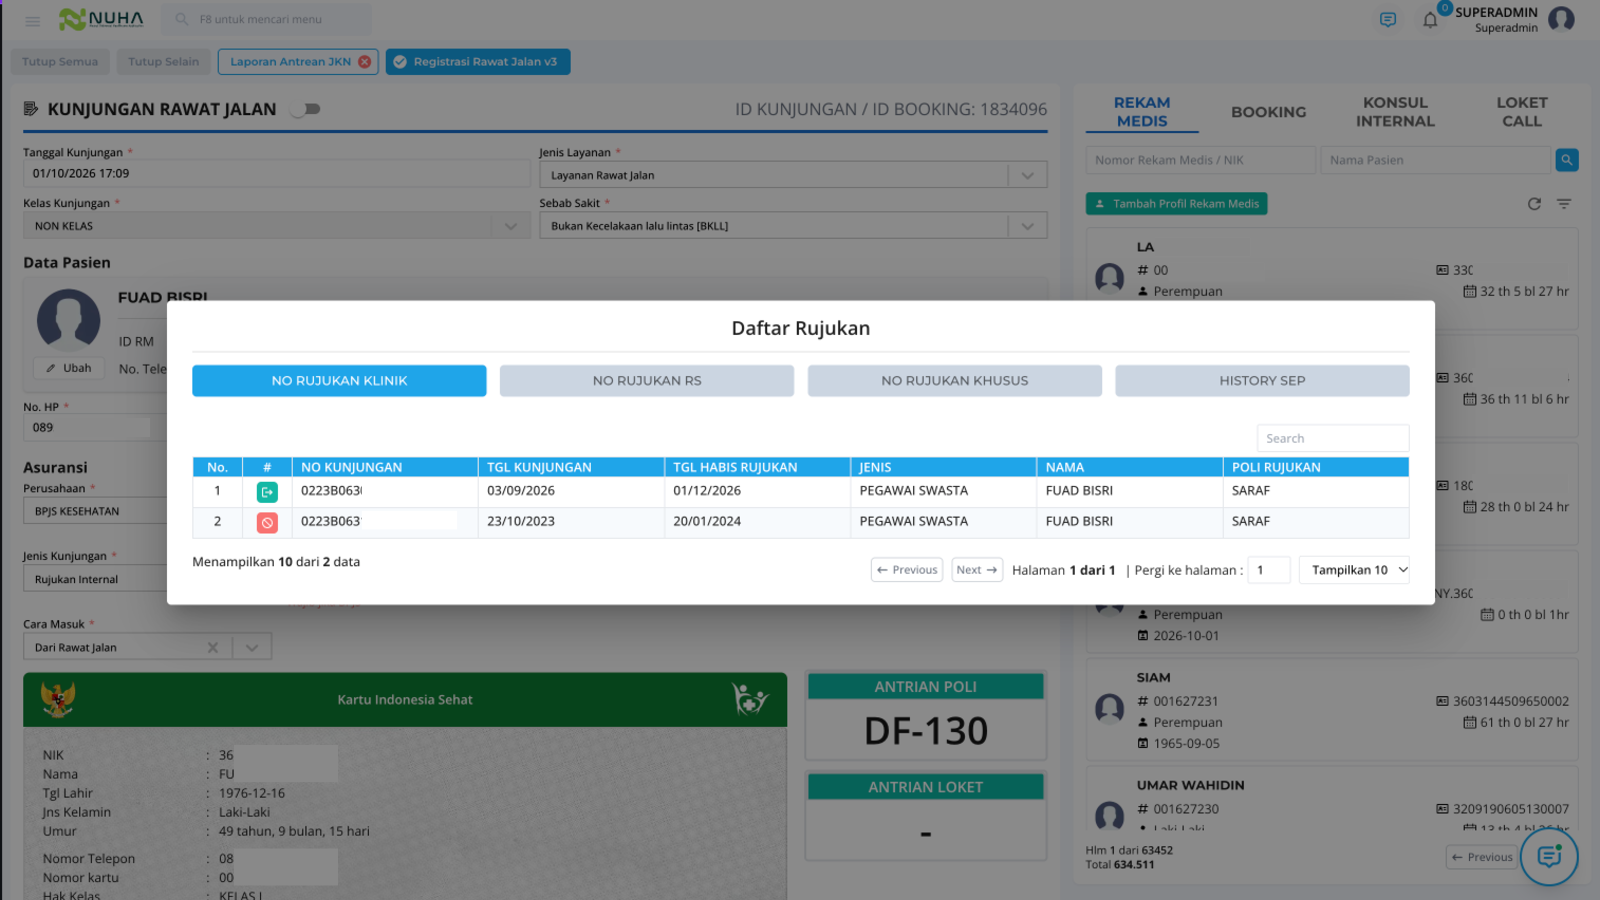Open the hamburger sidebar menu

(x=32, y=20)
